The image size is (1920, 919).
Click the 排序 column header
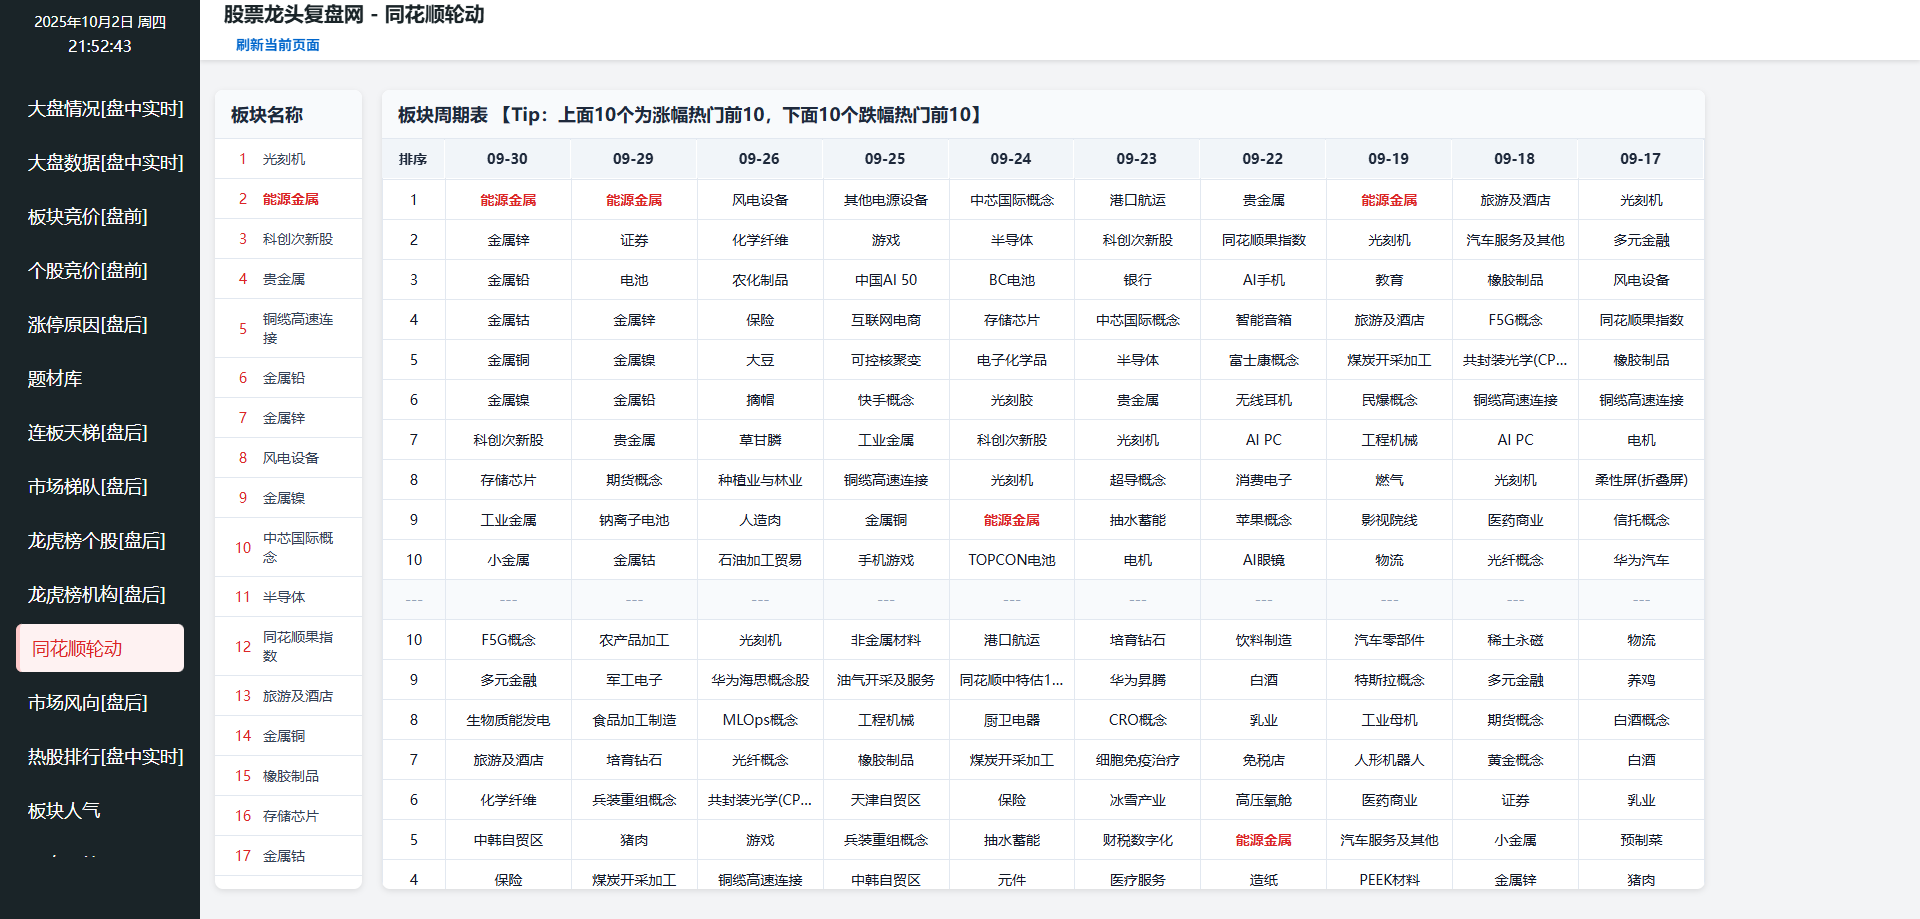point(413,159)
